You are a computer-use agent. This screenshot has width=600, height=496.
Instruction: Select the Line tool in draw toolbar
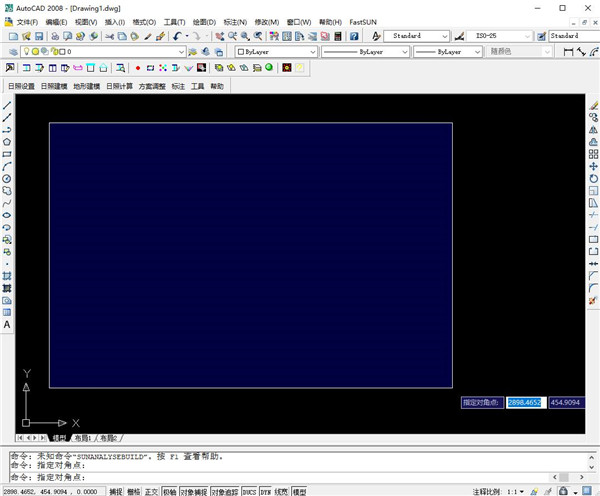click(7, 105)
